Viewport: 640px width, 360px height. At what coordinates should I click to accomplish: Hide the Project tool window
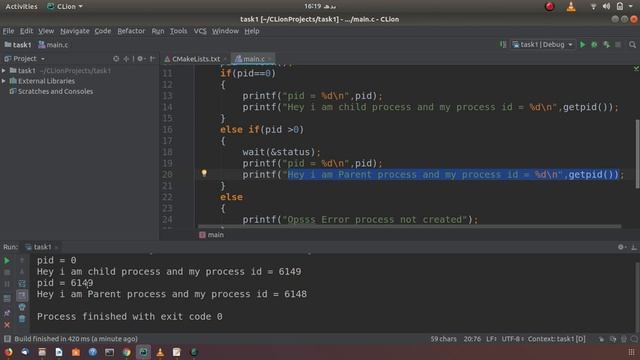point(152,59)
